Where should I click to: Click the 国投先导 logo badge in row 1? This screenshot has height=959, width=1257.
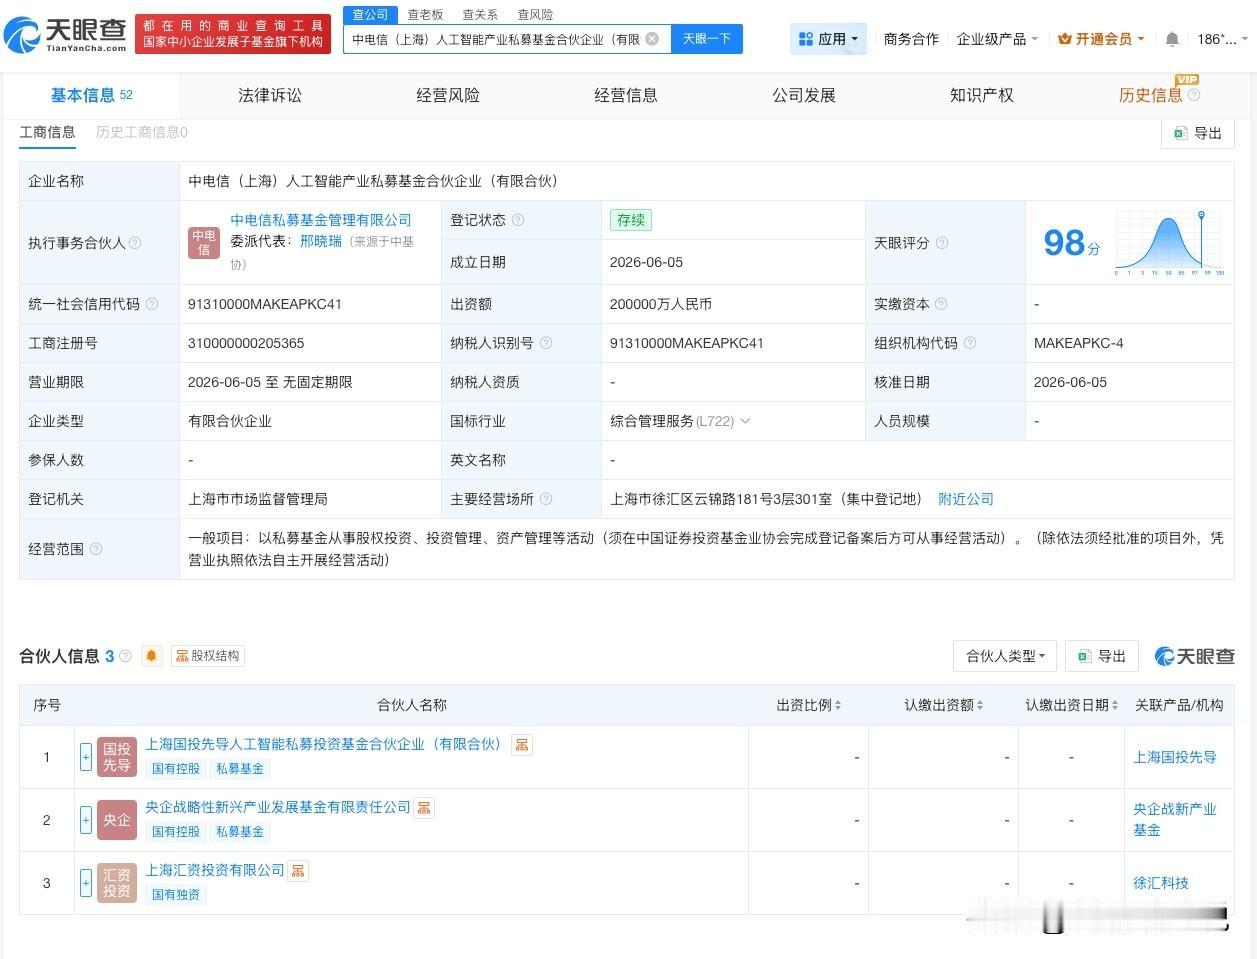(x=117, y=757)
